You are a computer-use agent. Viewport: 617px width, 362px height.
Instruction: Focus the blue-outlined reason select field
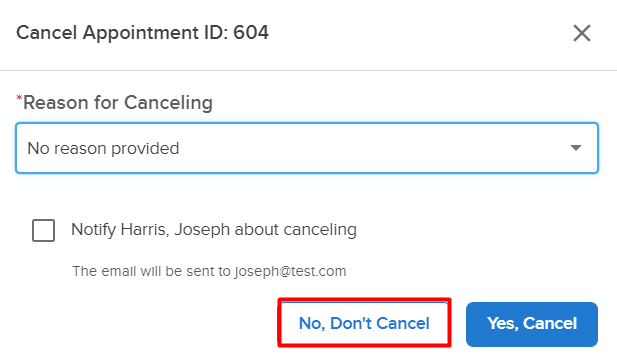[x=307, y=148]
